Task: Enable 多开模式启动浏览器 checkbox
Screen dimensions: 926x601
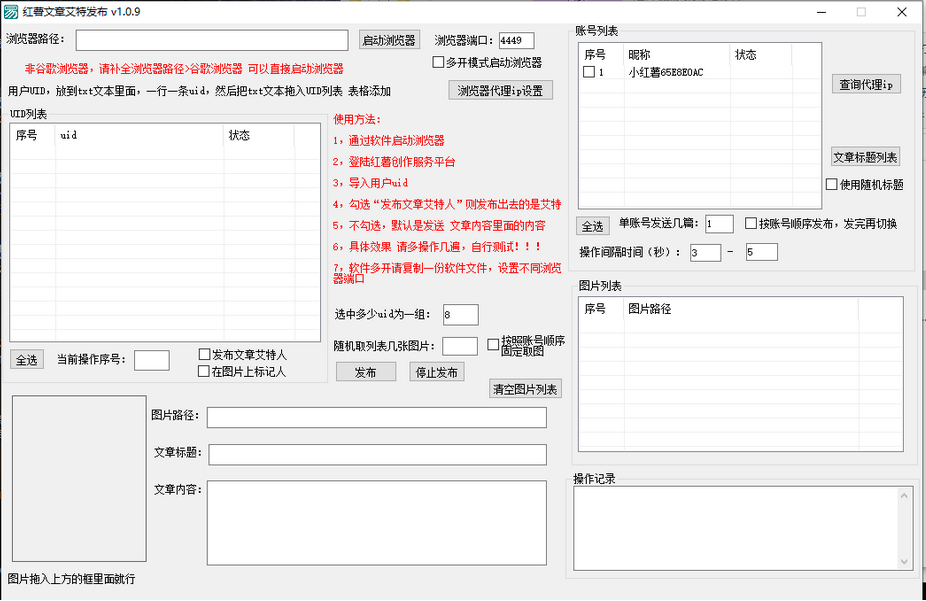Action: coord(438,62)
